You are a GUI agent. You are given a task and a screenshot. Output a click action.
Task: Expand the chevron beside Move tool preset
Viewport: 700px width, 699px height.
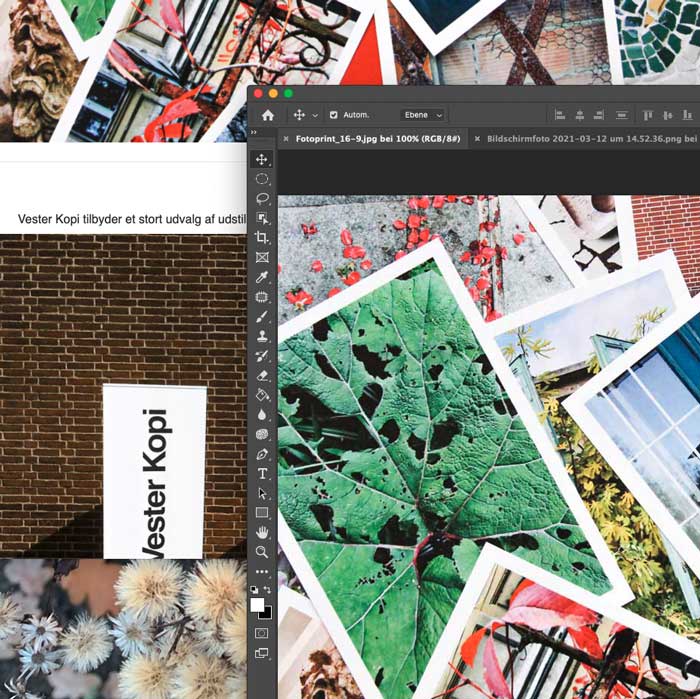tap(315, 116)
